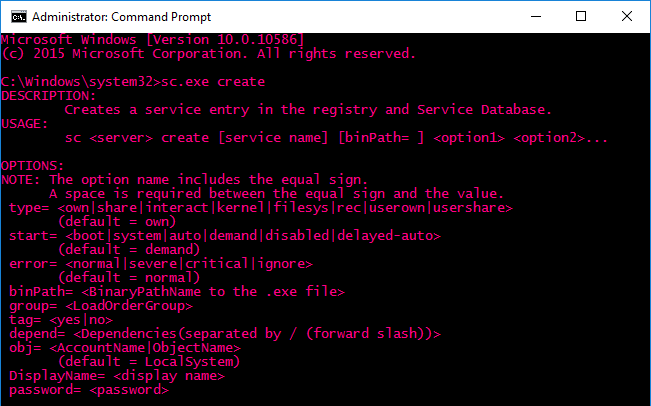Click the 'depend=' dependencies line

[x=225, y=334]
